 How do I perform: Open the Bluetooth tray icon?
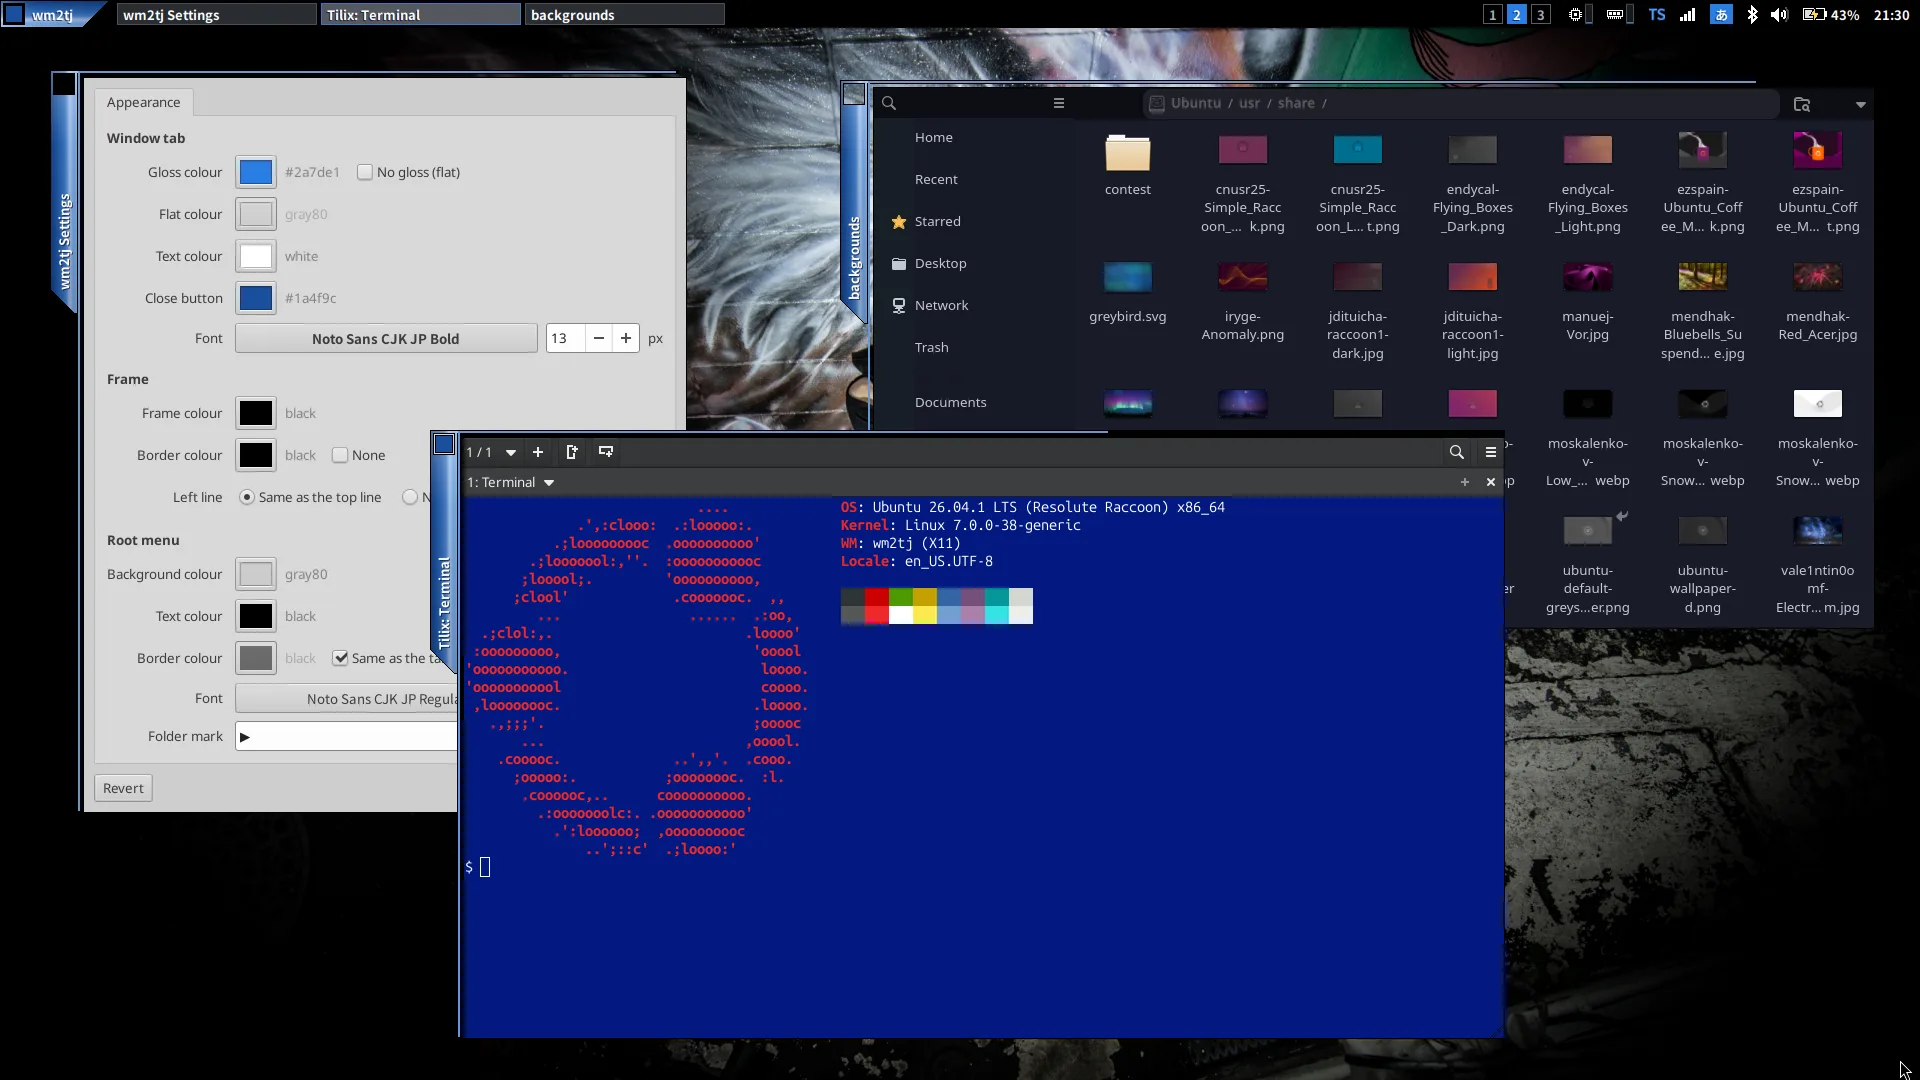1752,15
